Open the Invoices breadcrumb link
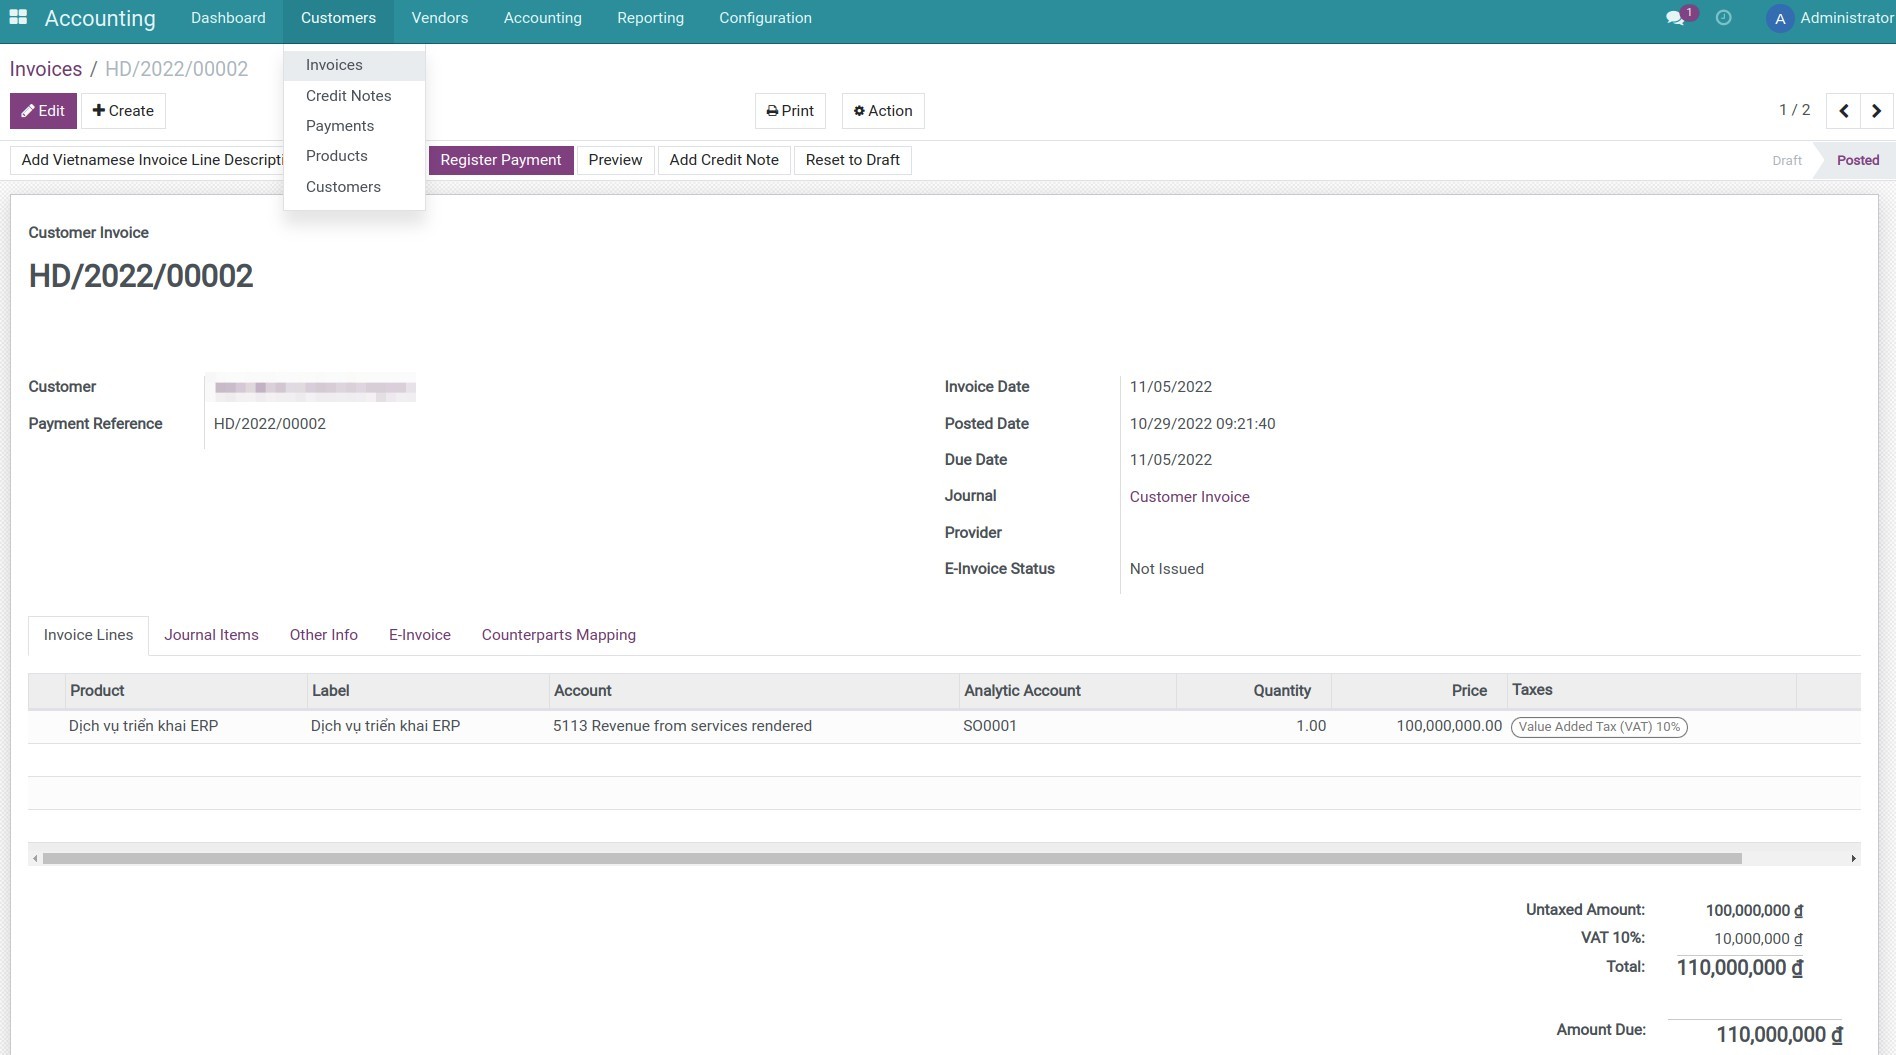Screen dimensions: 1896x1055 click(45, 68)
